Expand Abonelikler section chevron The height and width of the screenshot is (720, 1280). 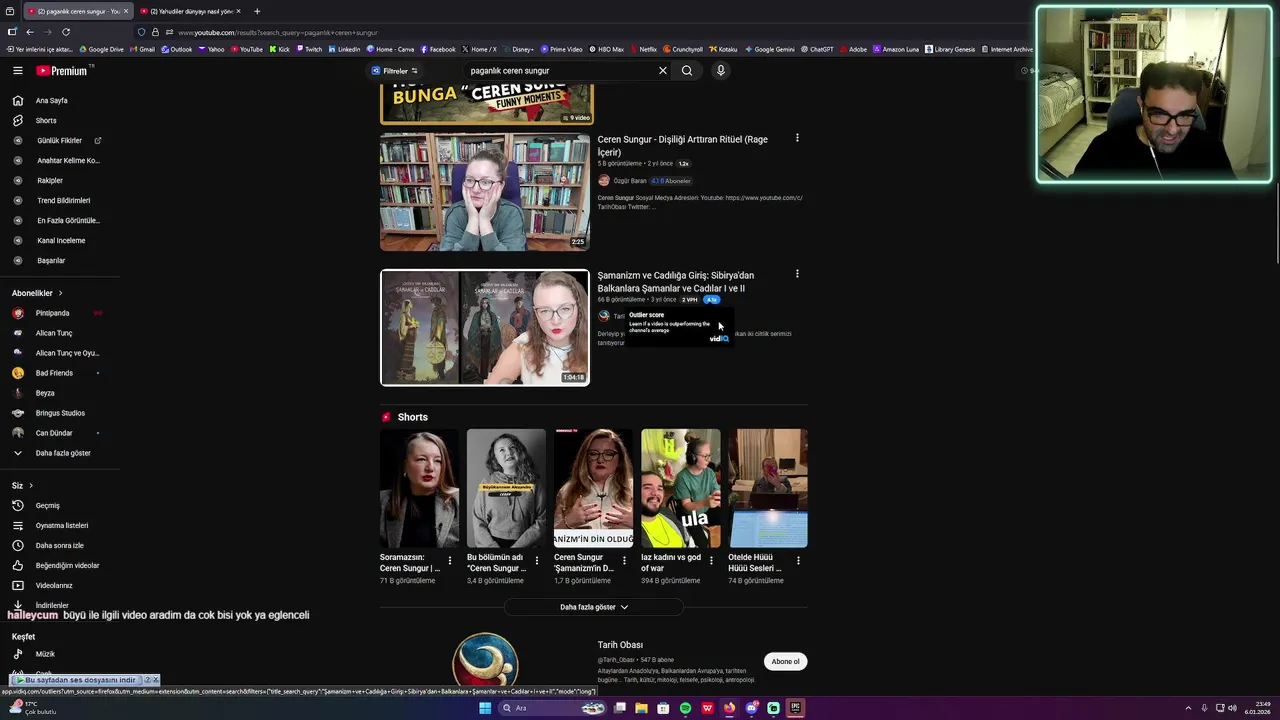pos(60,293)
